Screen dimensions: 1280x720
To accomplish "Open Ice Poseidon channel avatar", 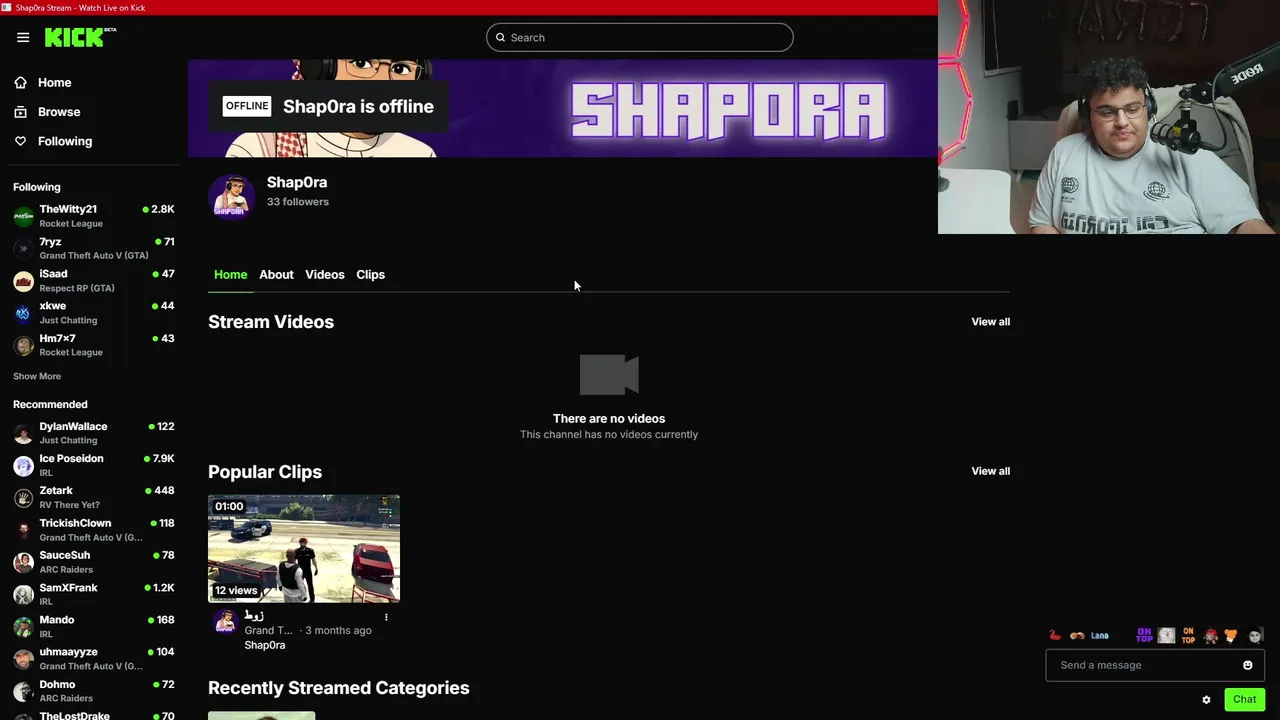I will tap(24, 465).
